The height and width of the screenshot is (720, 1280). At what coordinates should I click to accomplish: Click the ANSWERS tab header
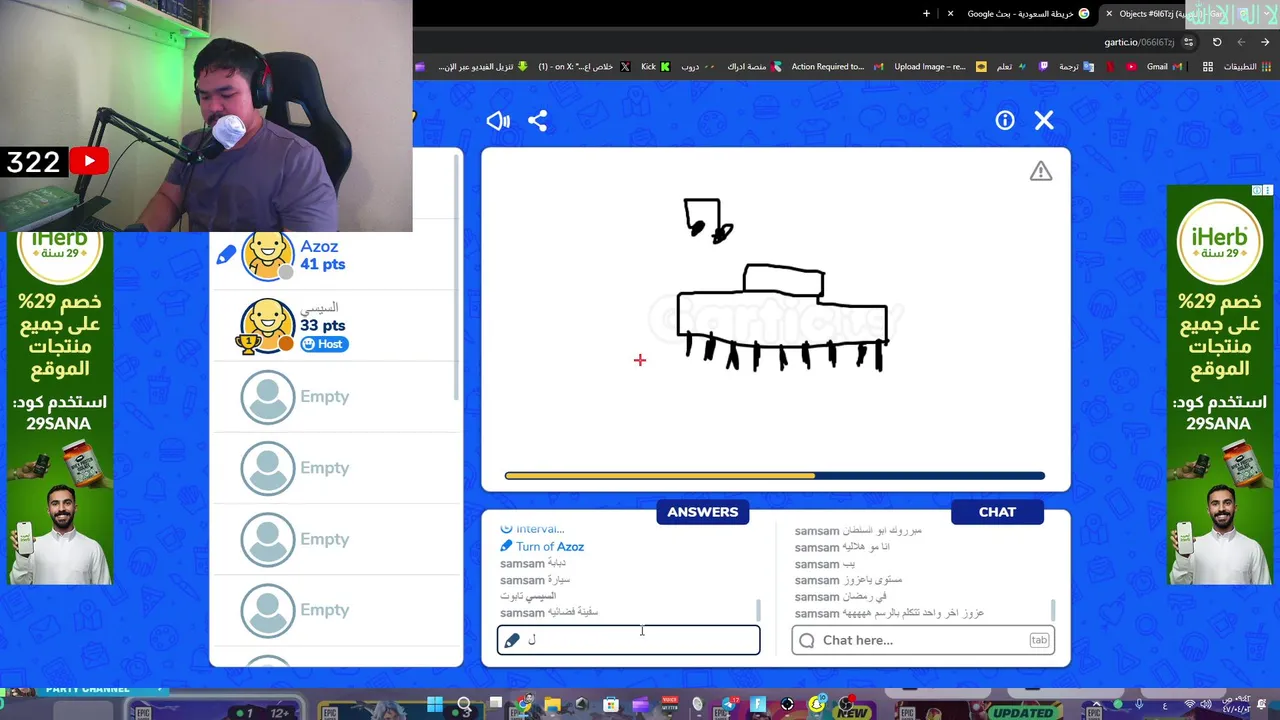703,512
